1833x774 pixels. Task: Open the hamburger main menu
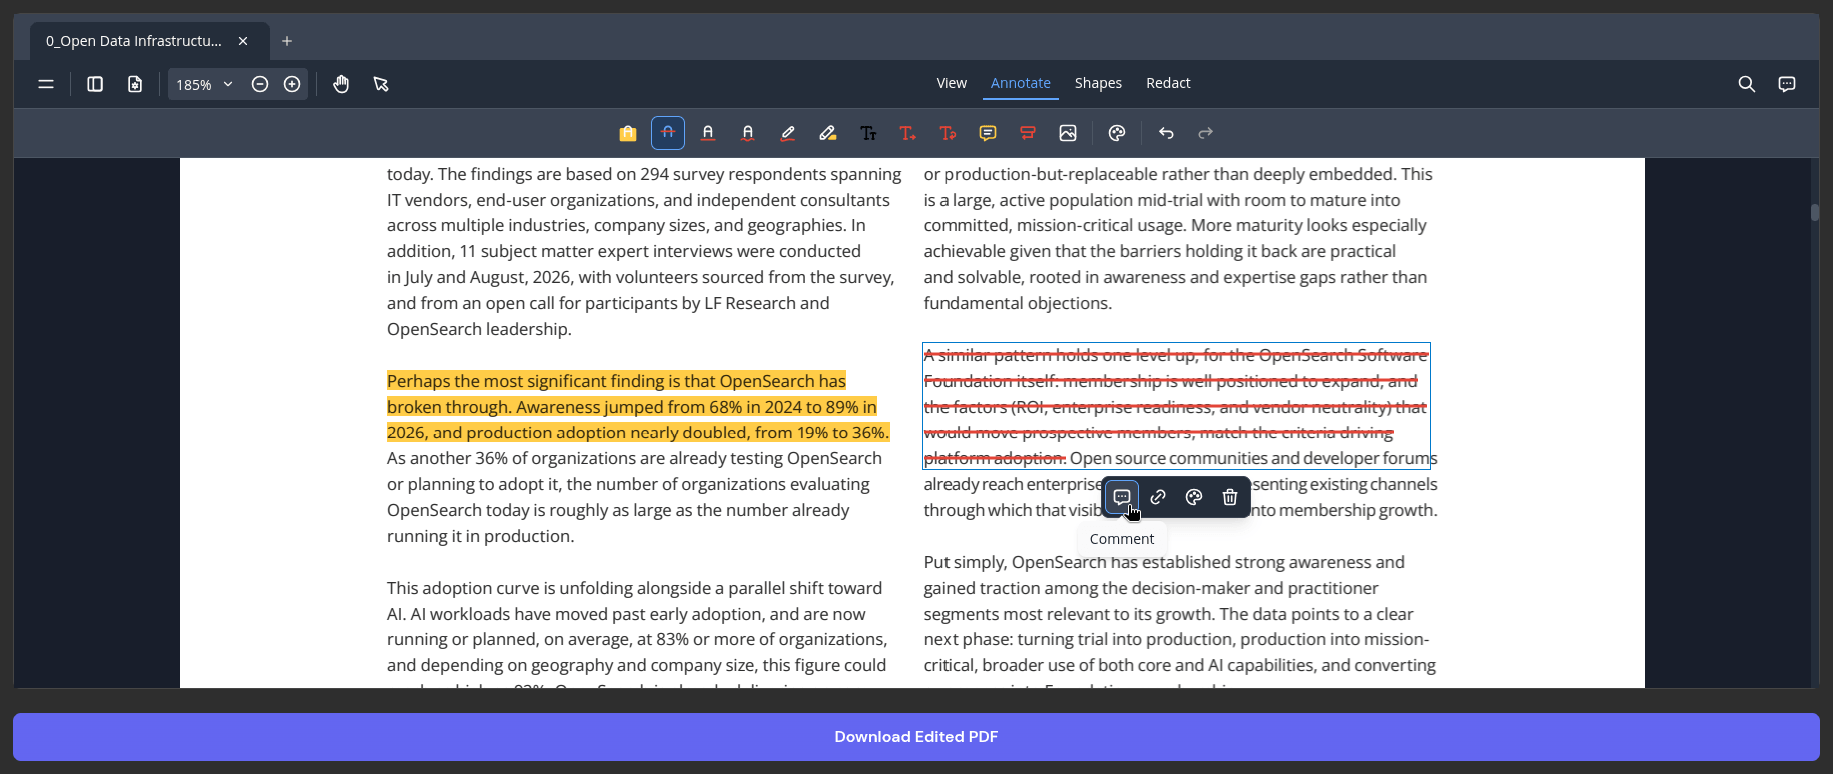tap(46, 84)
